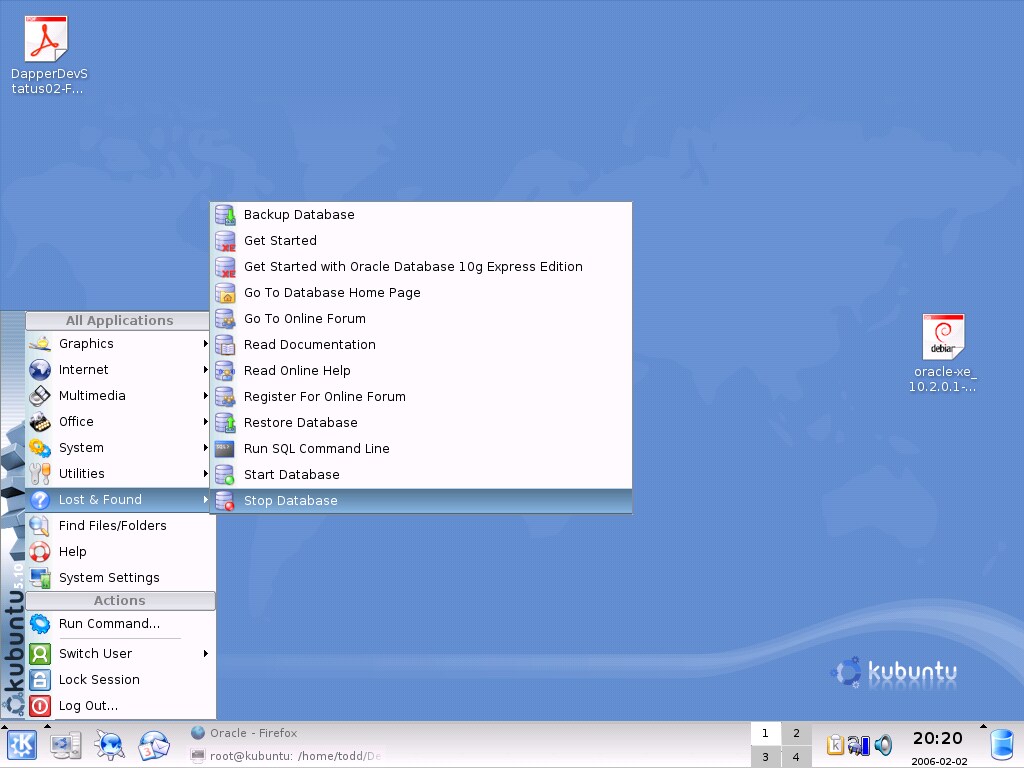This screenshot has width=1024, height=768.
Task: Click the Run Command gear icon
Action: point(40,624)
